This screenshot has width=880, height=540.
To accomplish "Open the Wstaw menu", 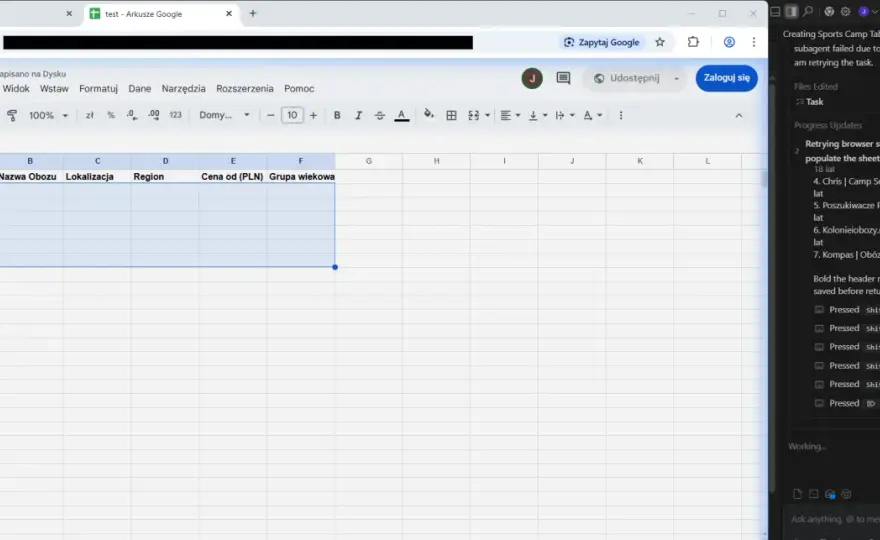I will click(x=54, y=89).
